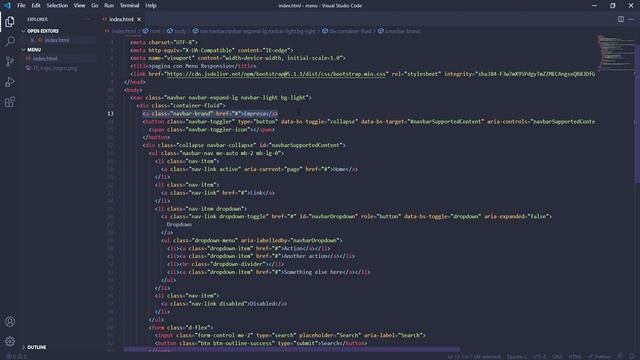Open the File menu

click(x=21, y=6)
